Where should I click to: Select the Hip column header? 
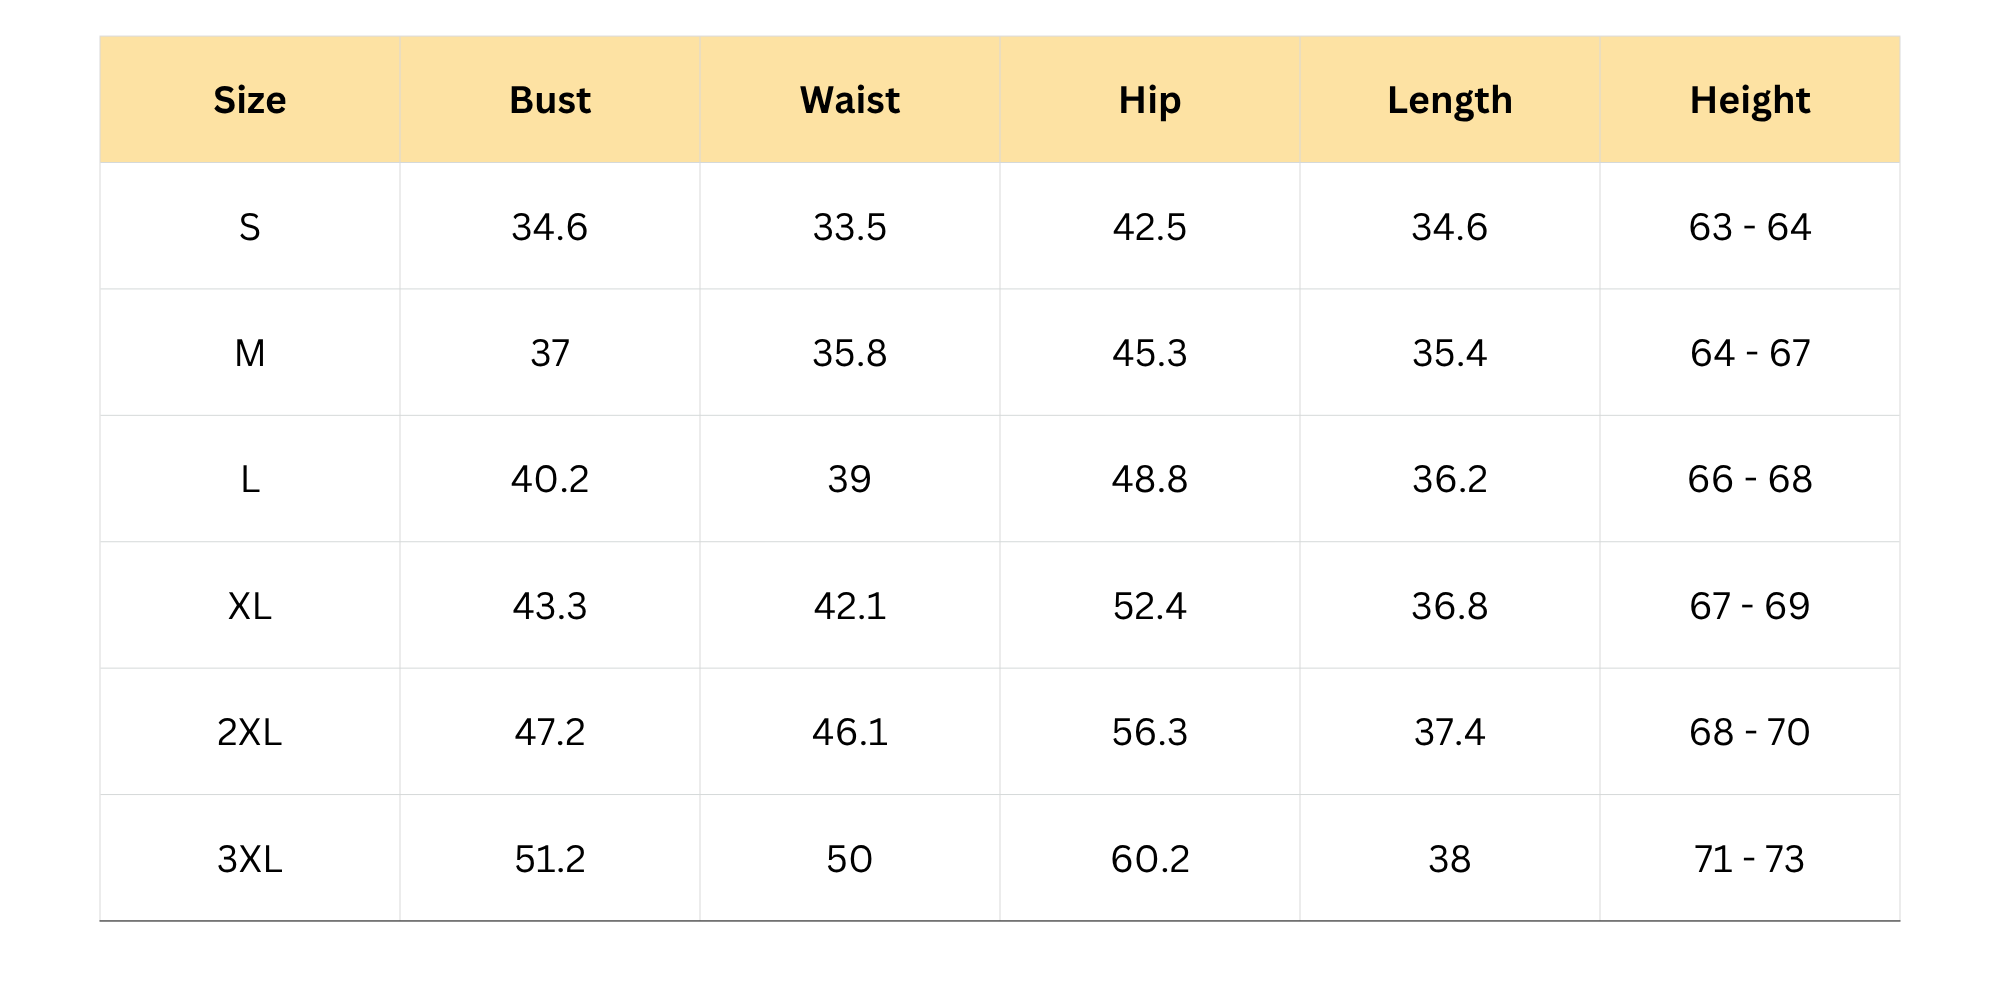[1150, 101]
